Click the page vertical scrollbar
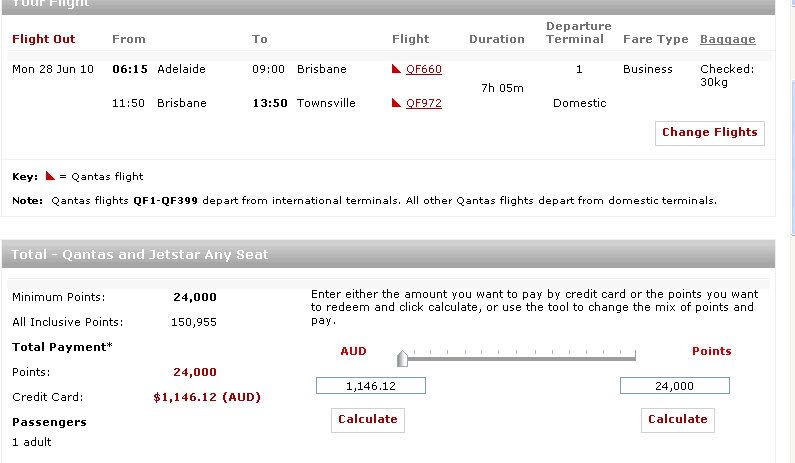795x463 pixels. [792, 231]
